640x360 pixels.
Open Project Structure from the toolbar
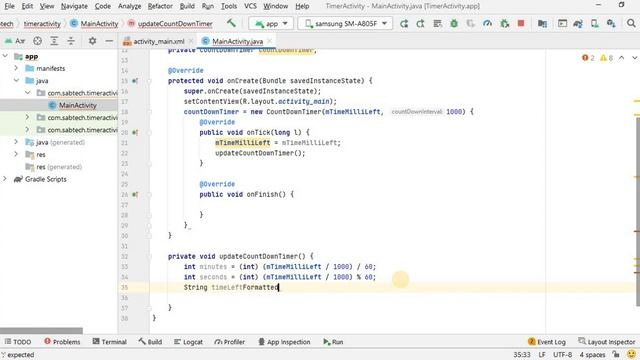click(x=542, y=24)
